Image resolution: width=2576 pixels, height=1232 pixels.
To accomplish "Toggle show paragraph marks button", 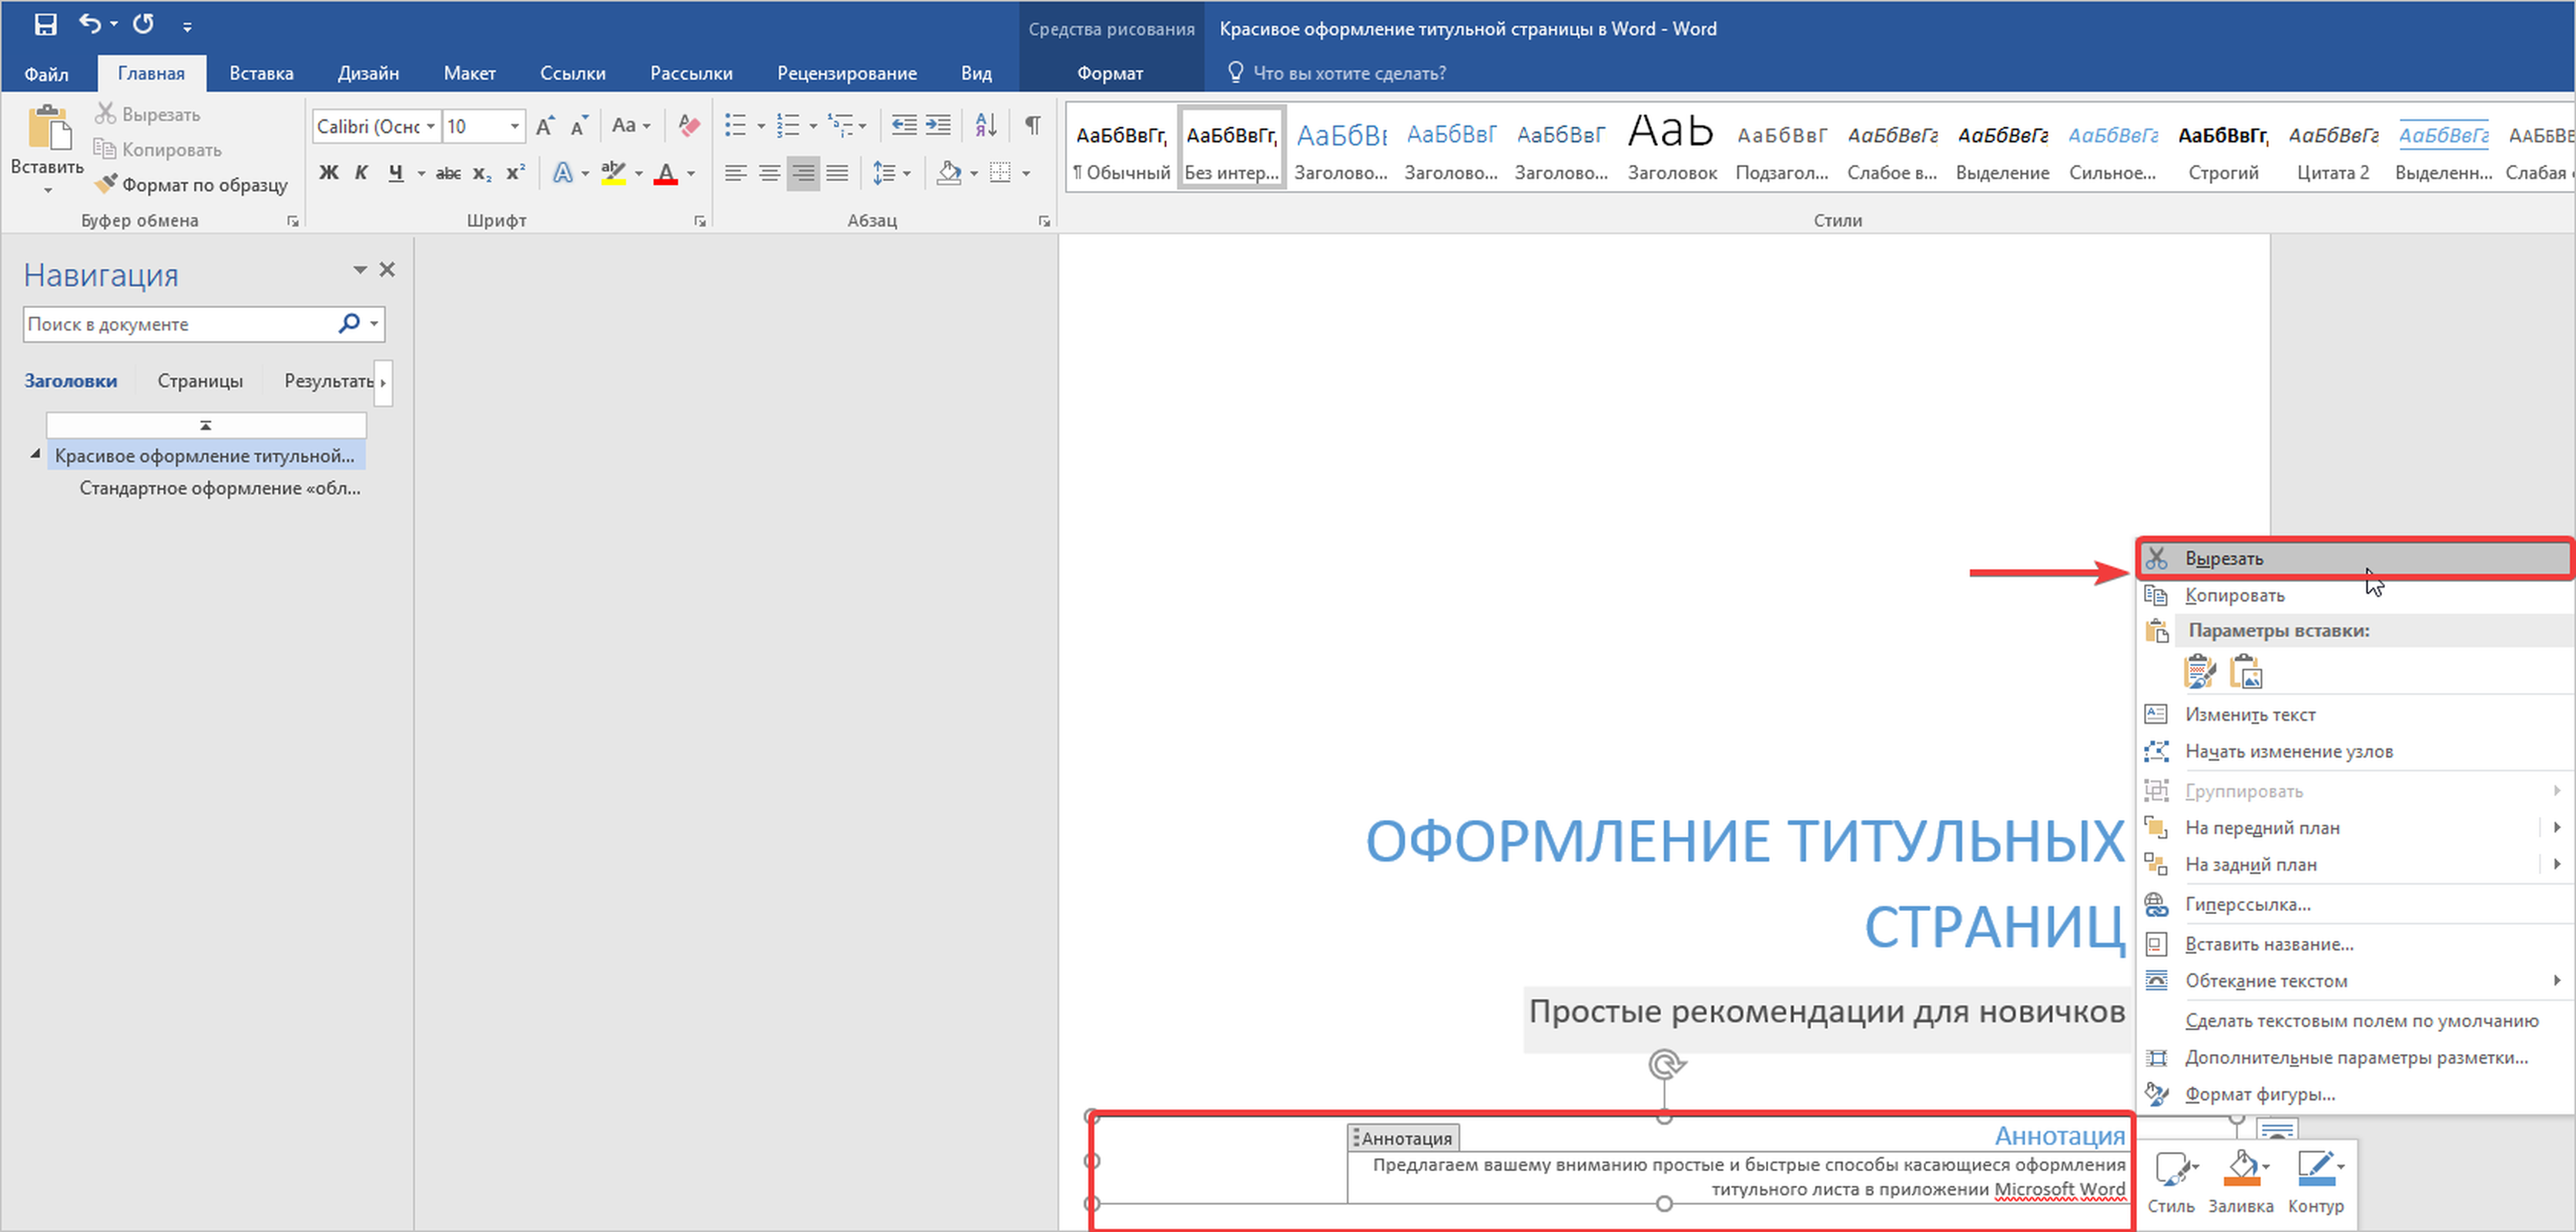I will (x=1033, y=125).
